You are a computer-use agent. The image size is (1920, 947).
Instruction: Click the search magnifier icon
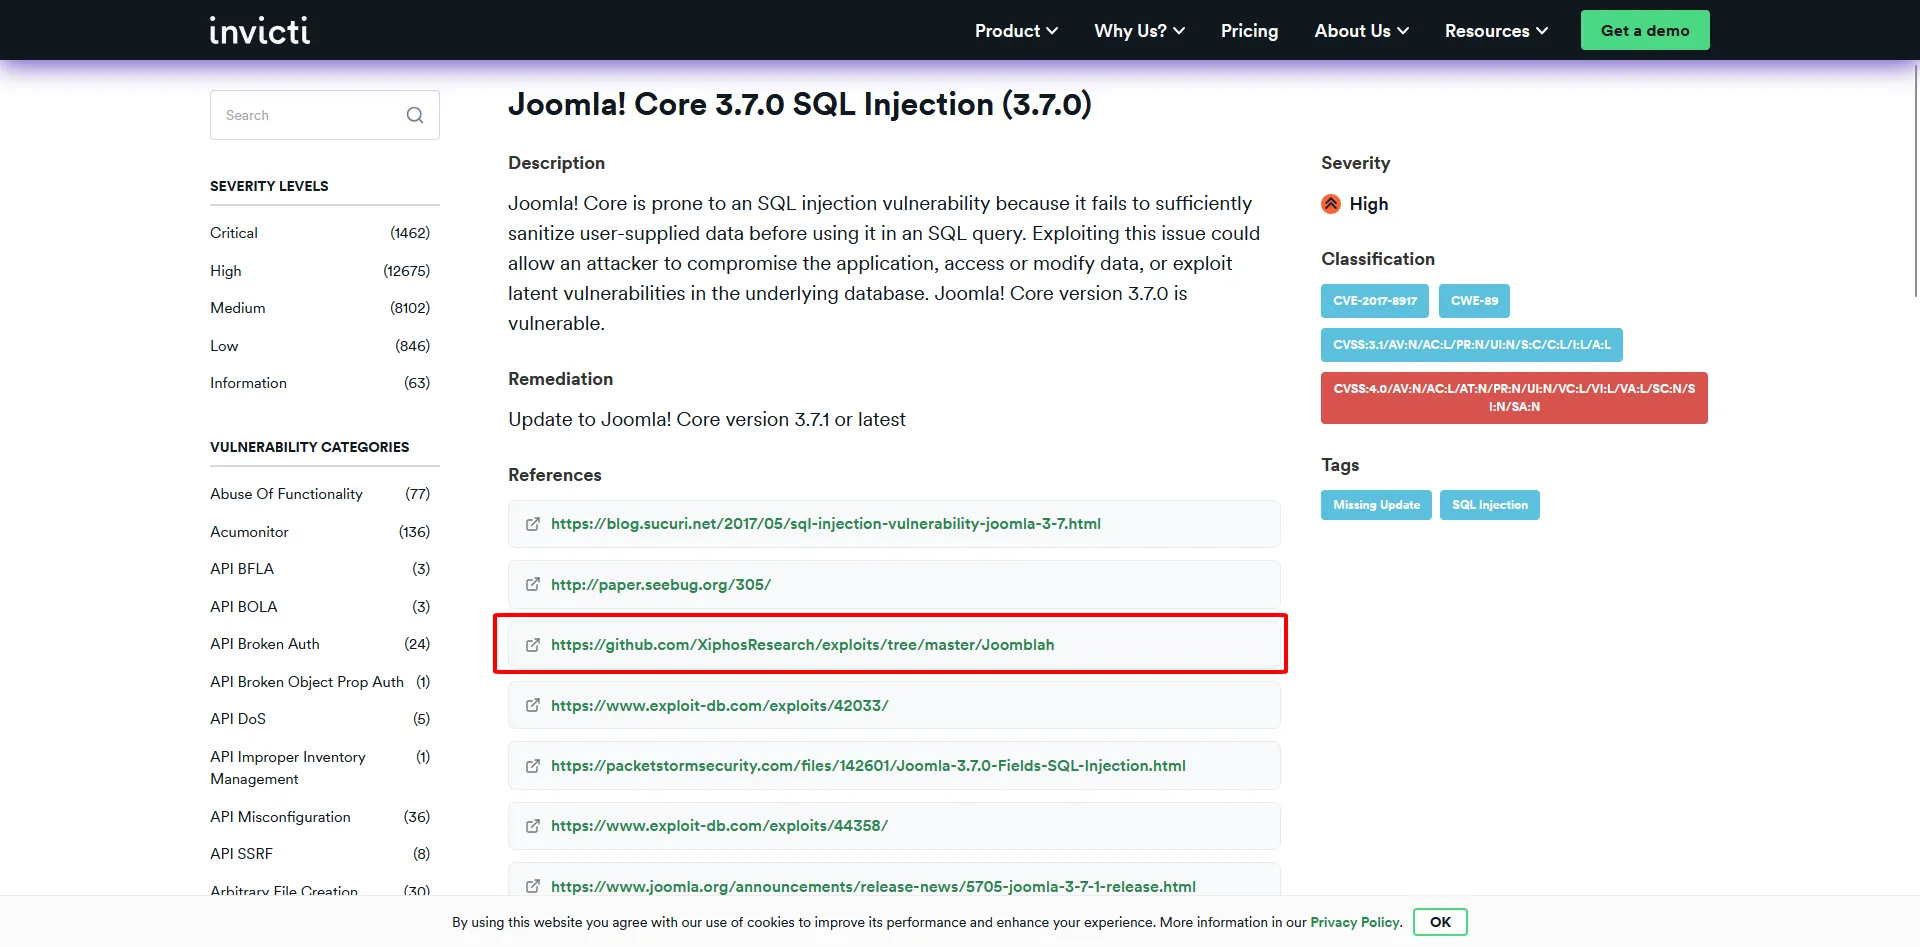(x=415, y=115)
